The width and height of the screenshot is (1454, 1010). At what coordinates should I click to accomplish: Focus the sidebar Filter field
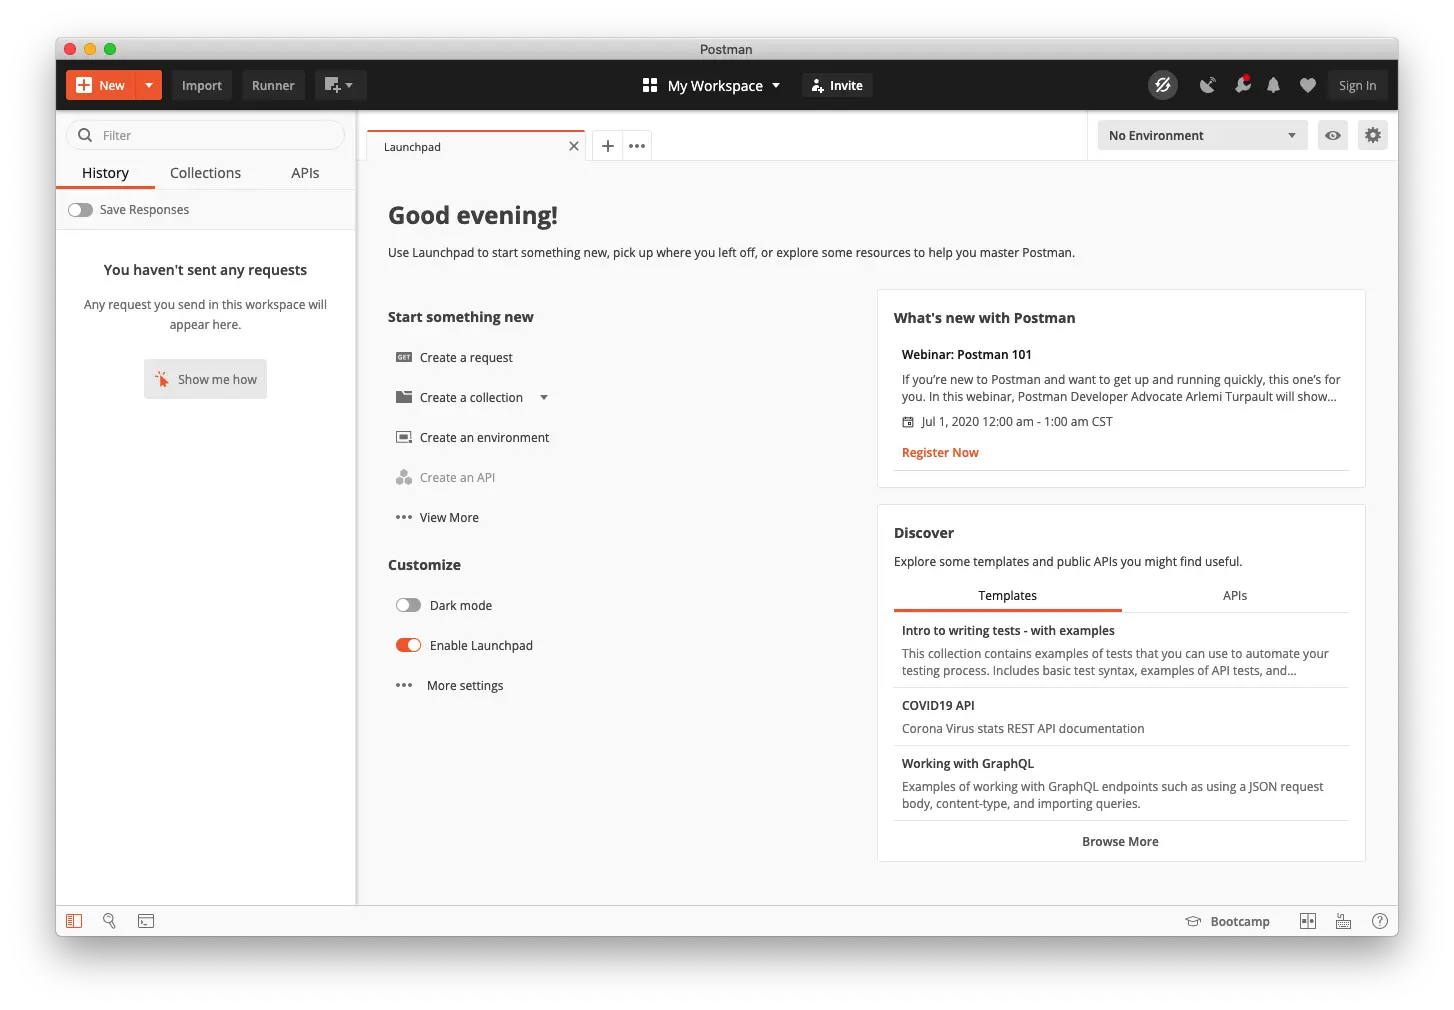[205, 135]
